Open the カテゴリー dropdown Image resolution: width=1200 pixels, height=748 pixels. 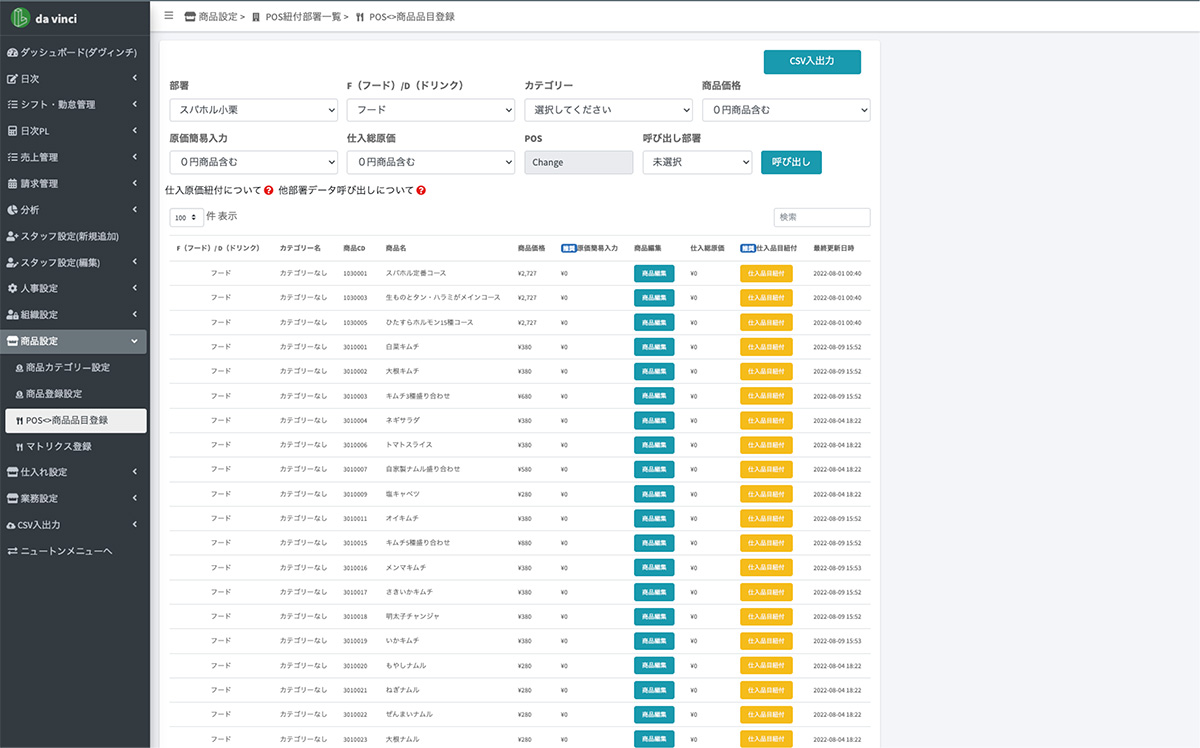[608, 110]
